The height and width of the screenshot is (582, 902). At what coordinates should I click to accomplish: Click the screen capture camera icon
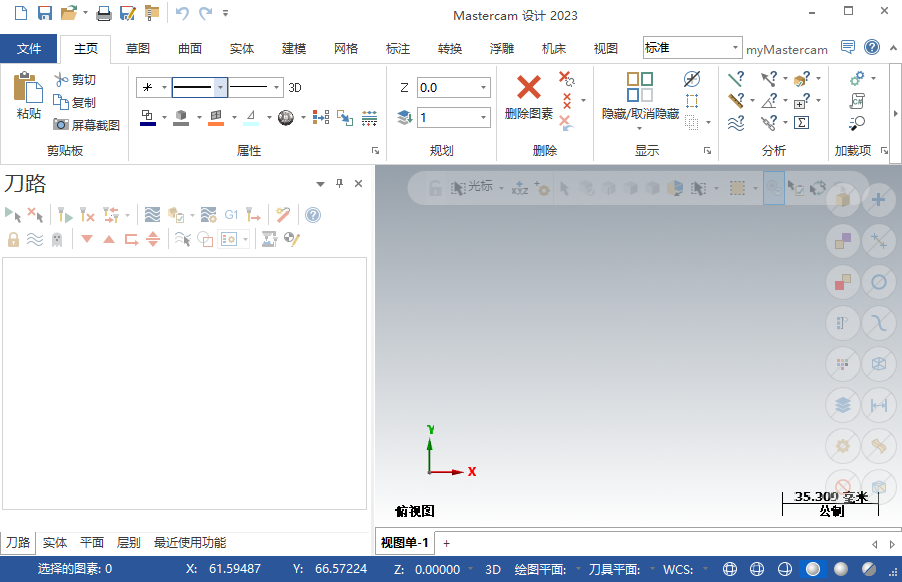[62, 125]
